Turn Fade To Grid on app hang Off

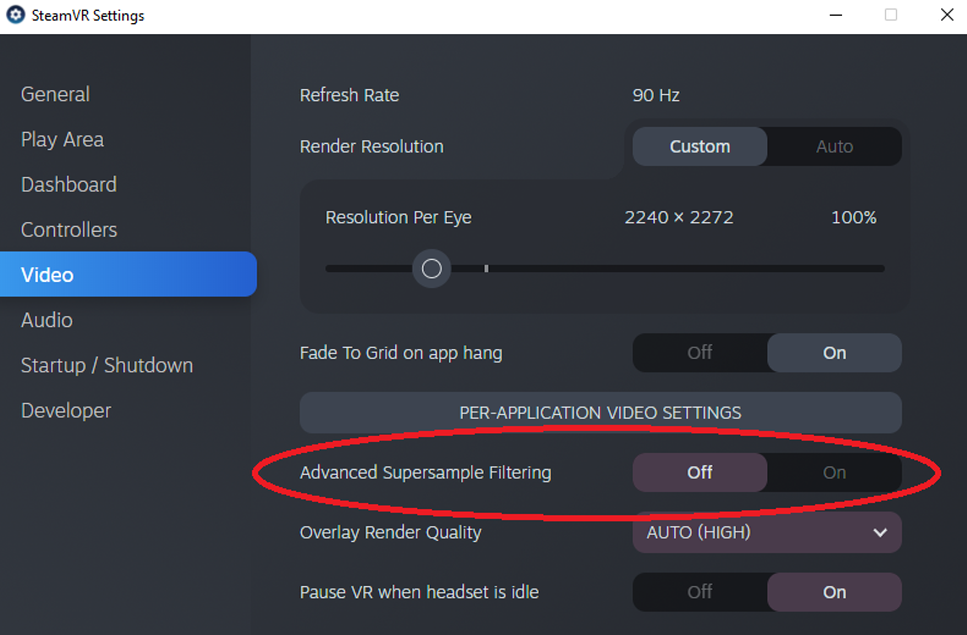(x=700, y=353)
